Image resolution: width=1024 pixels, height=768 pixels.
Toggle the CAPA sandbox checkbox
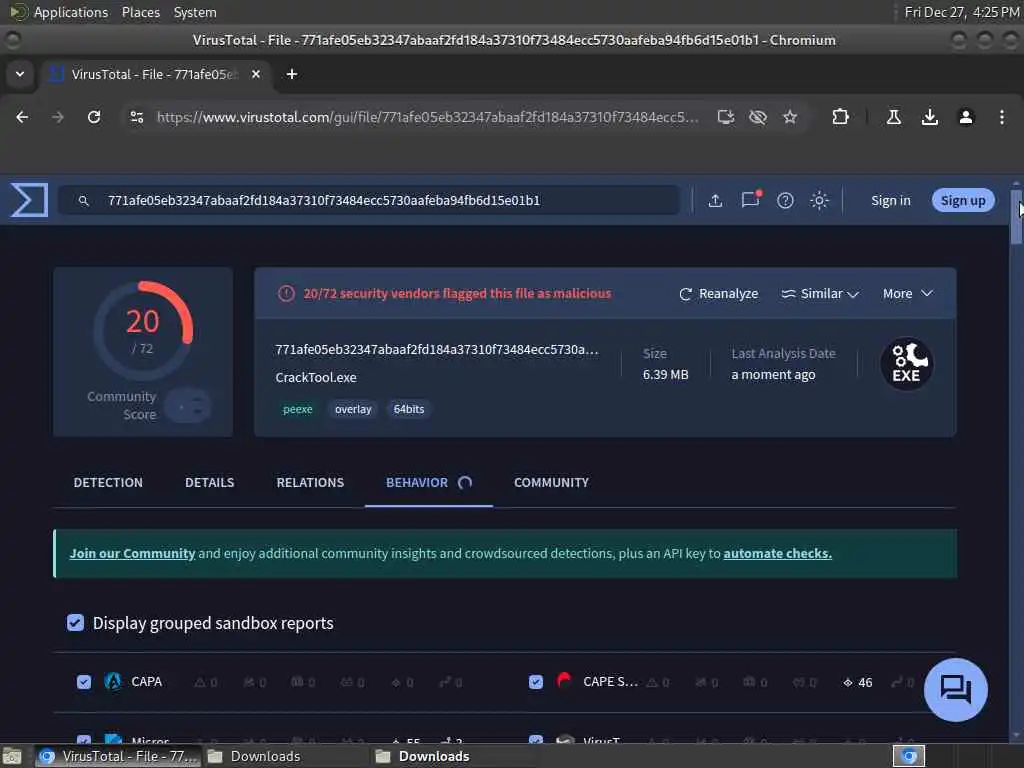click(84, 682)
